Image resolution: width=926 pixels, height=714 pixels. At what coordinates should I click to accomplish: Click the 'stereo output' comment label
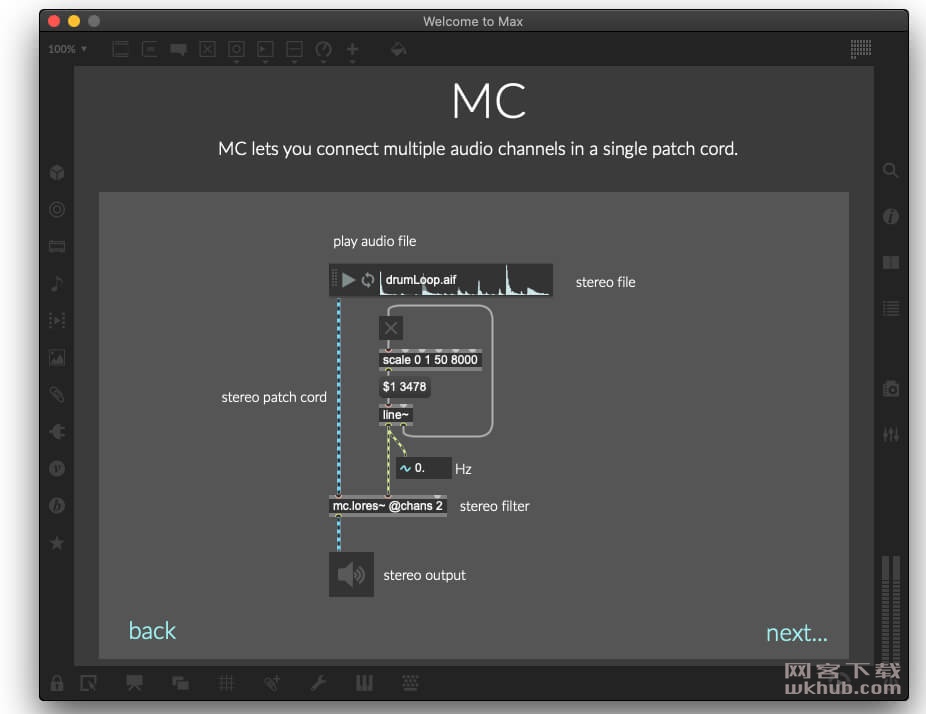[x=424, y=575]
